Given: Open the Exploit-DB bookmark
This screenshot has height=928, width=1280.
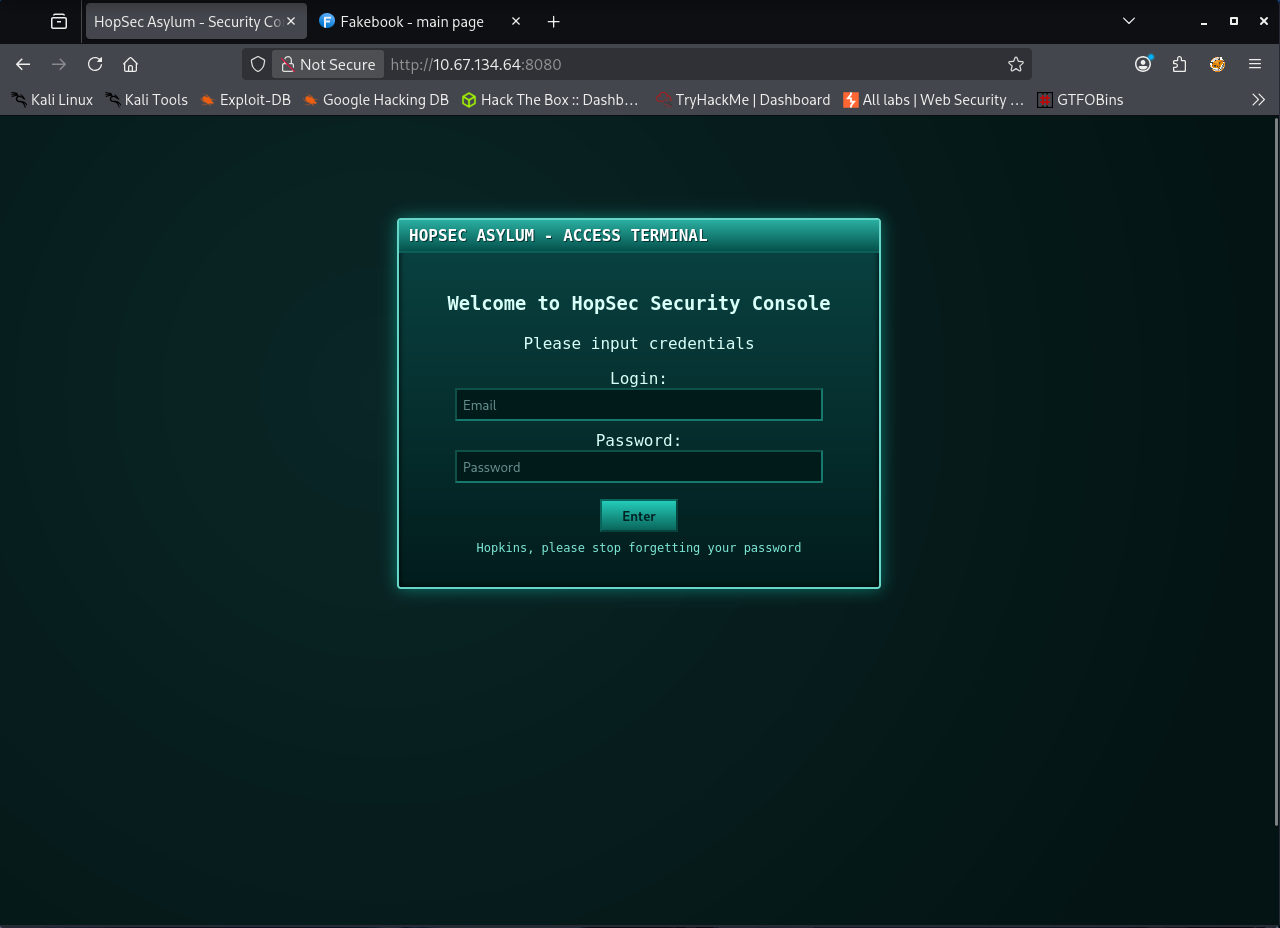Looking at the screenshot, I should click(245, 99).
